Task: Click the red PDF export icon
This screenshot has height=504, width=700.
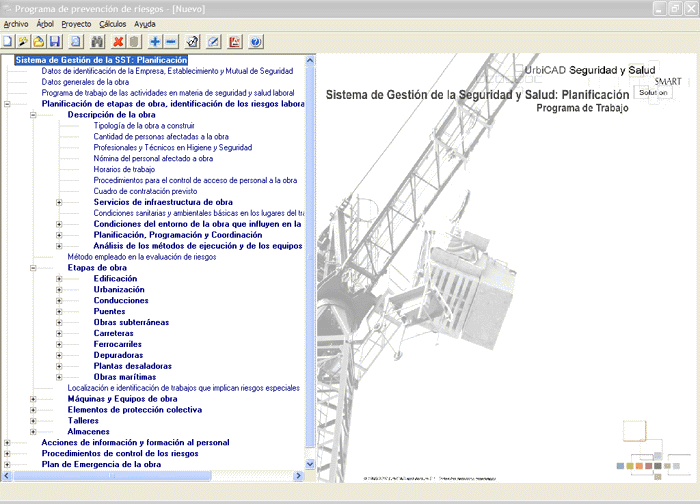Action: pyautogui.click(x=235, y=42)
